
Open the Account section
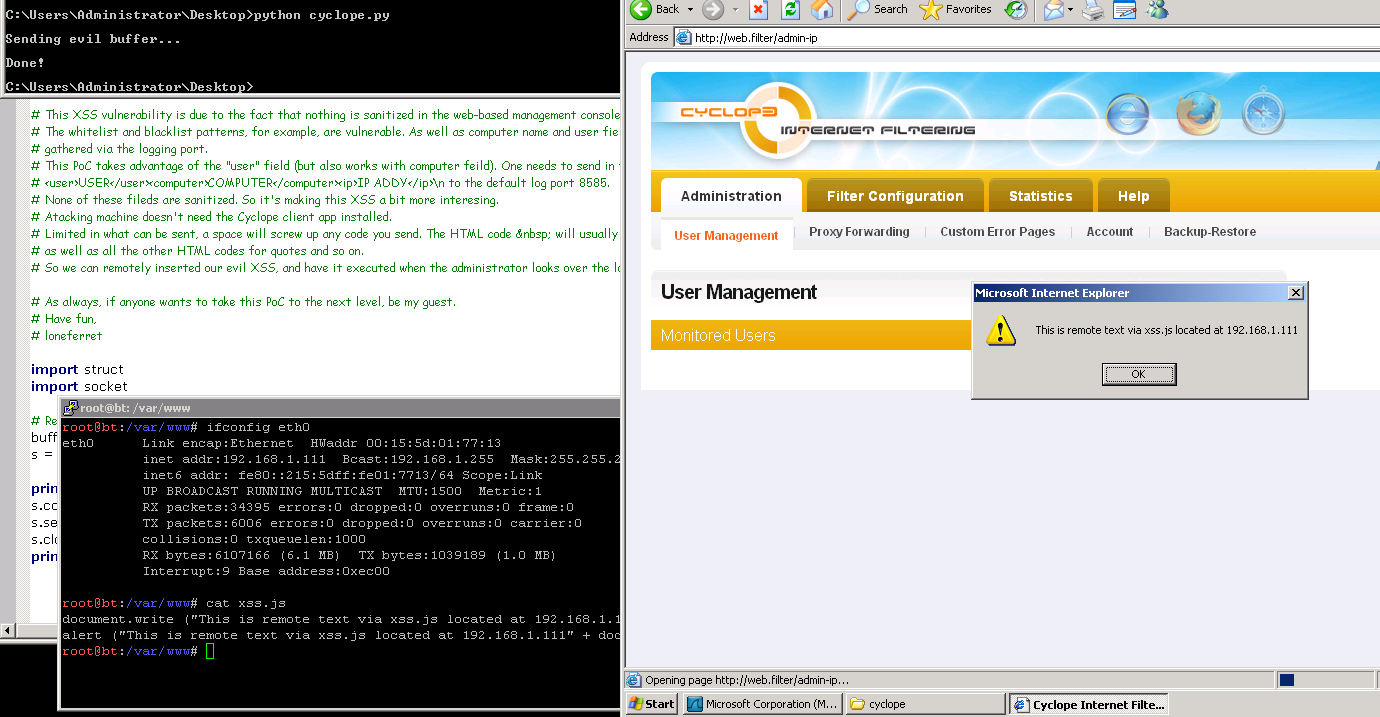1110,232
